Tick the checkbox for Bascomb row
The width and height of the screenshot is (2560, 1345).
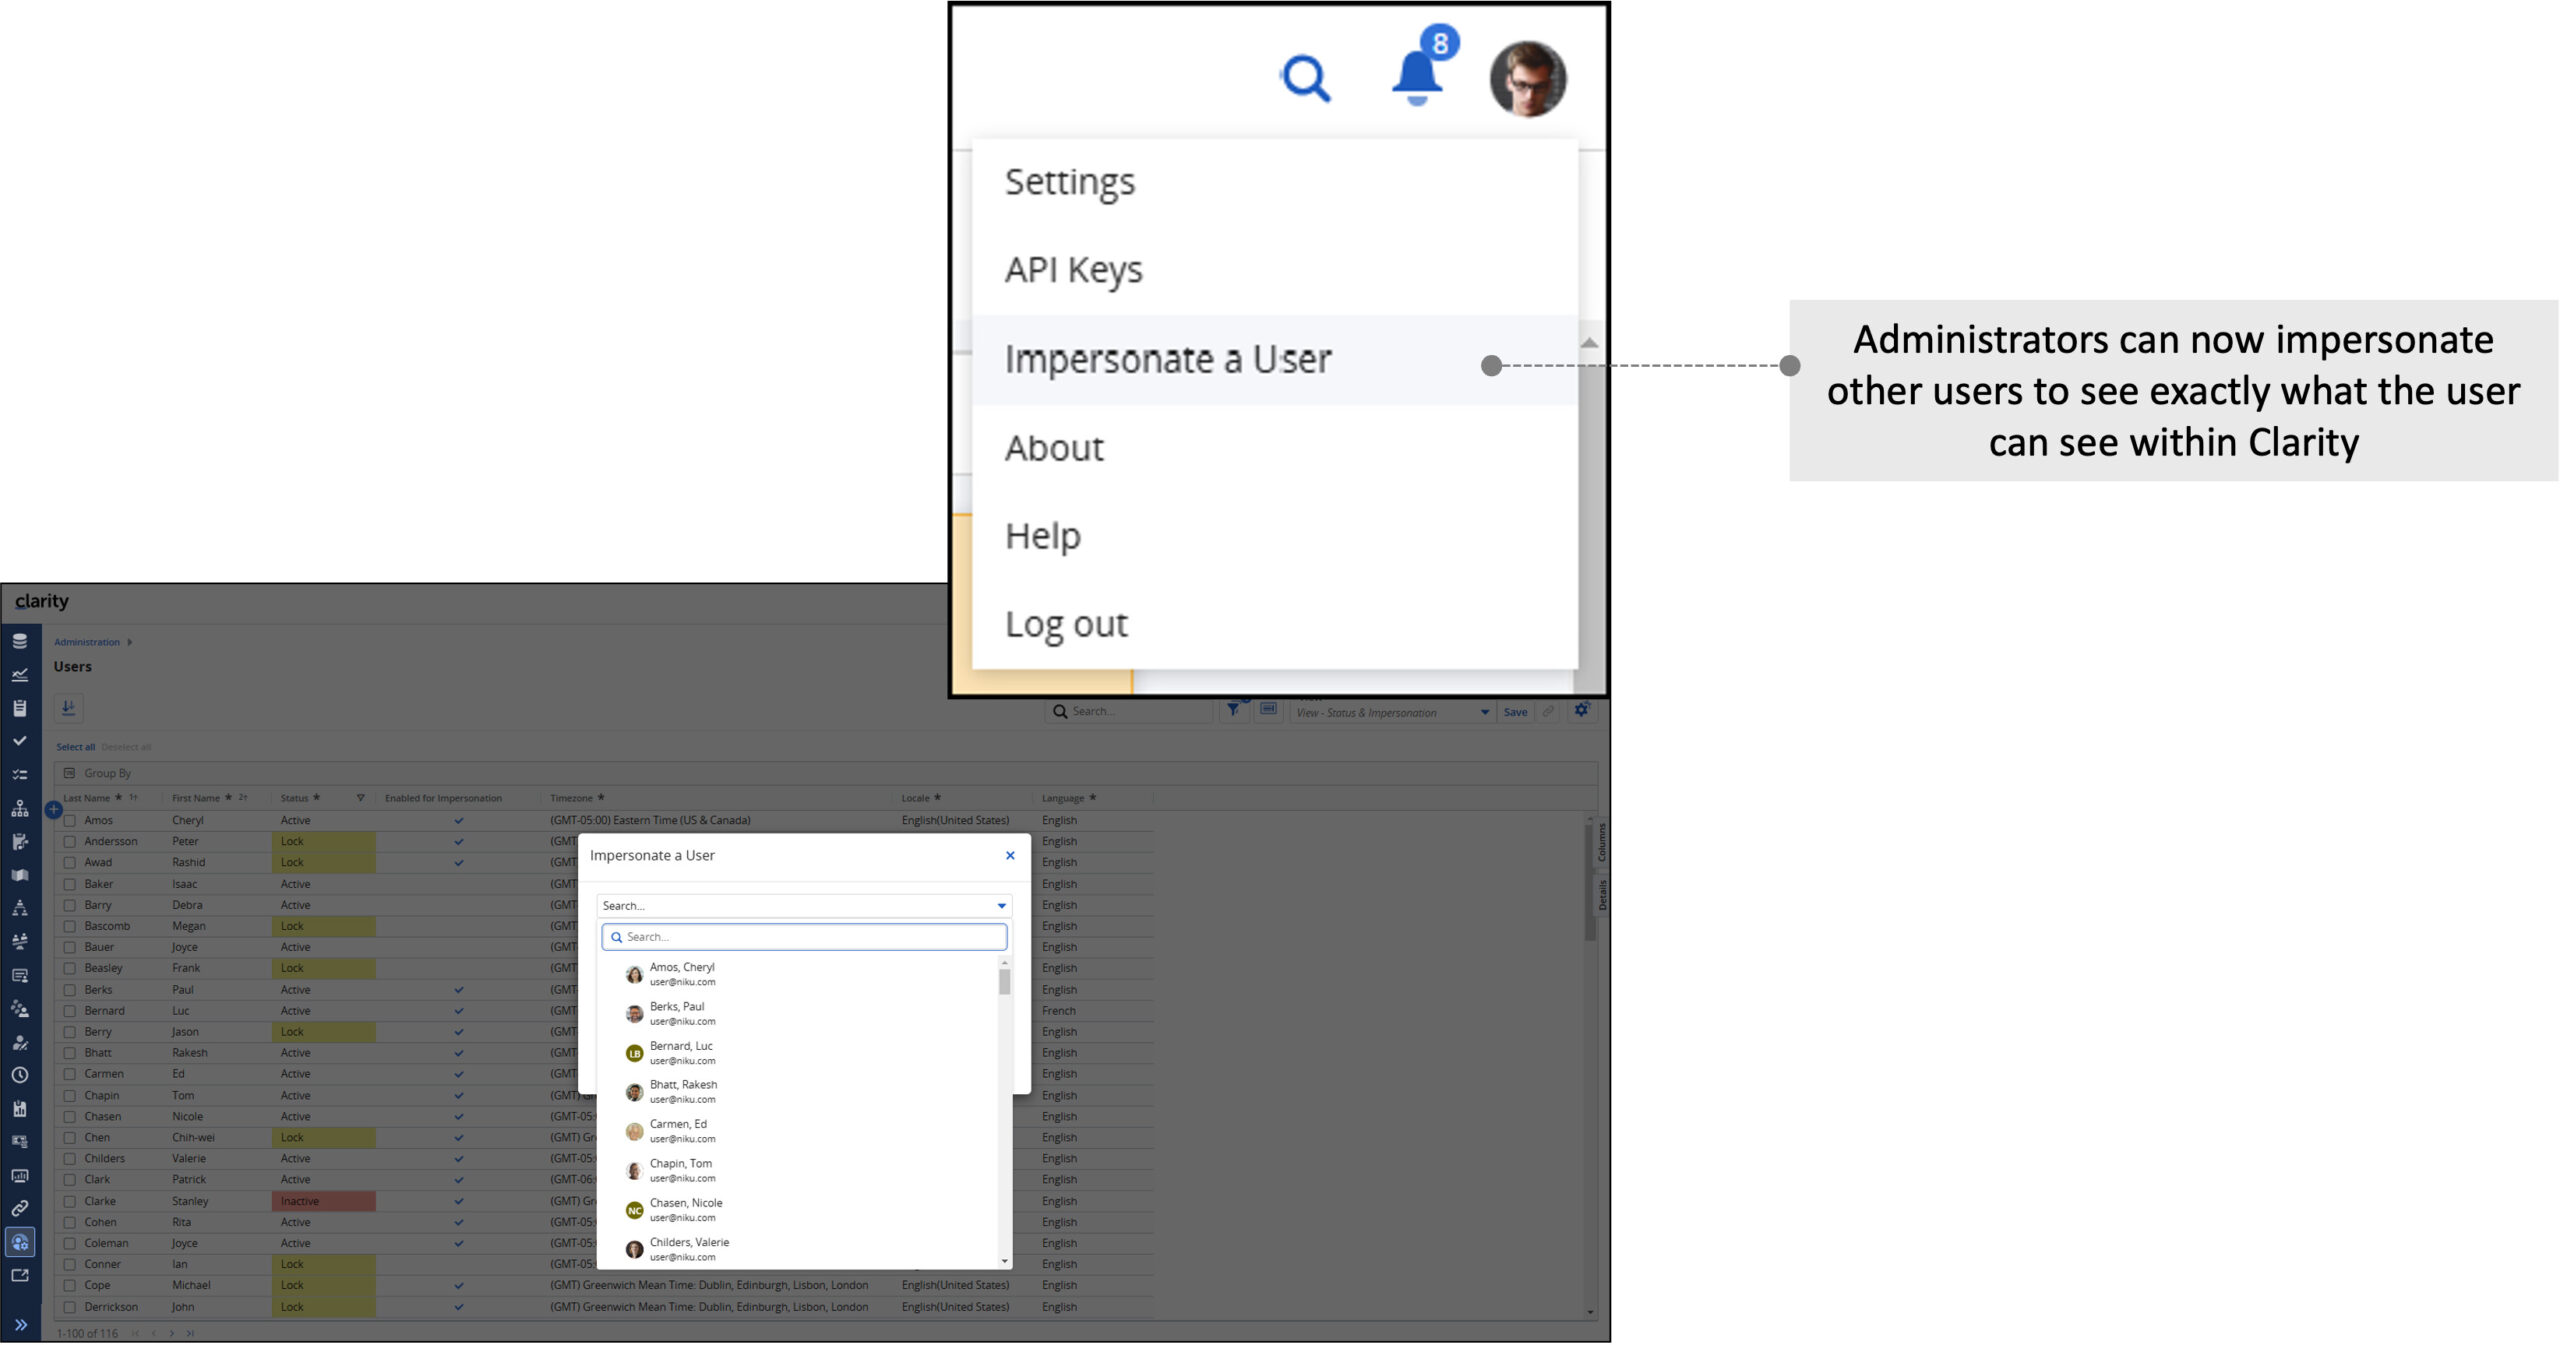(x=70, y=926)
